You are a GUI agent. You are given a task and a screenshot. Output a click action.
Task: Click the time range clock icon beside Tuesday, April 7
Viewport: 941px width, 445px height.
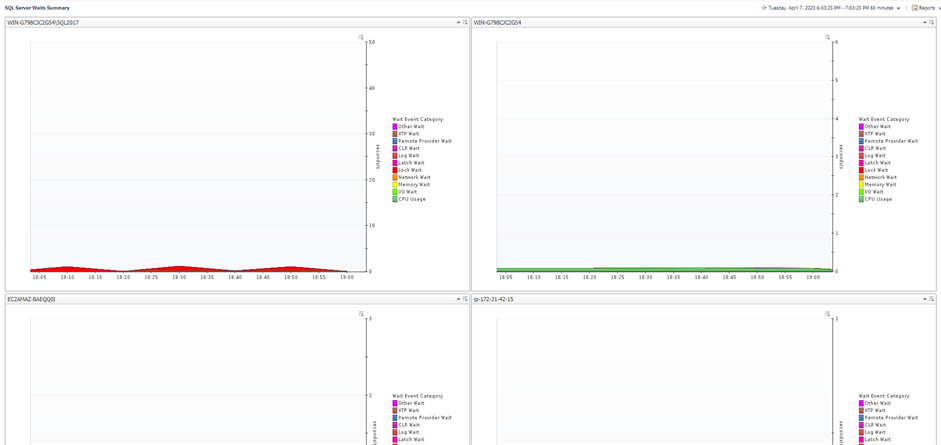point(764,8)
